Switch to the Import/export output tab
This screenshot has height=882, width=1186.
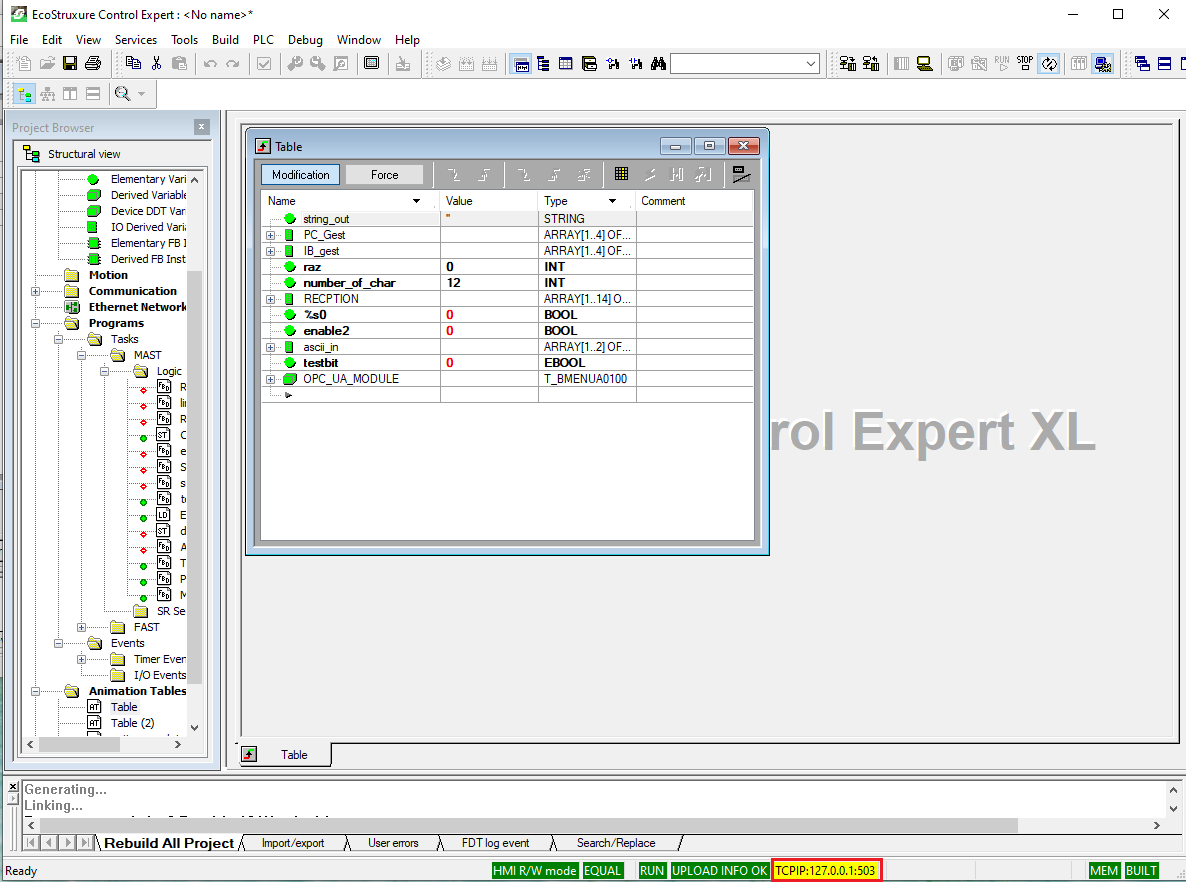(x=293, y=843)
